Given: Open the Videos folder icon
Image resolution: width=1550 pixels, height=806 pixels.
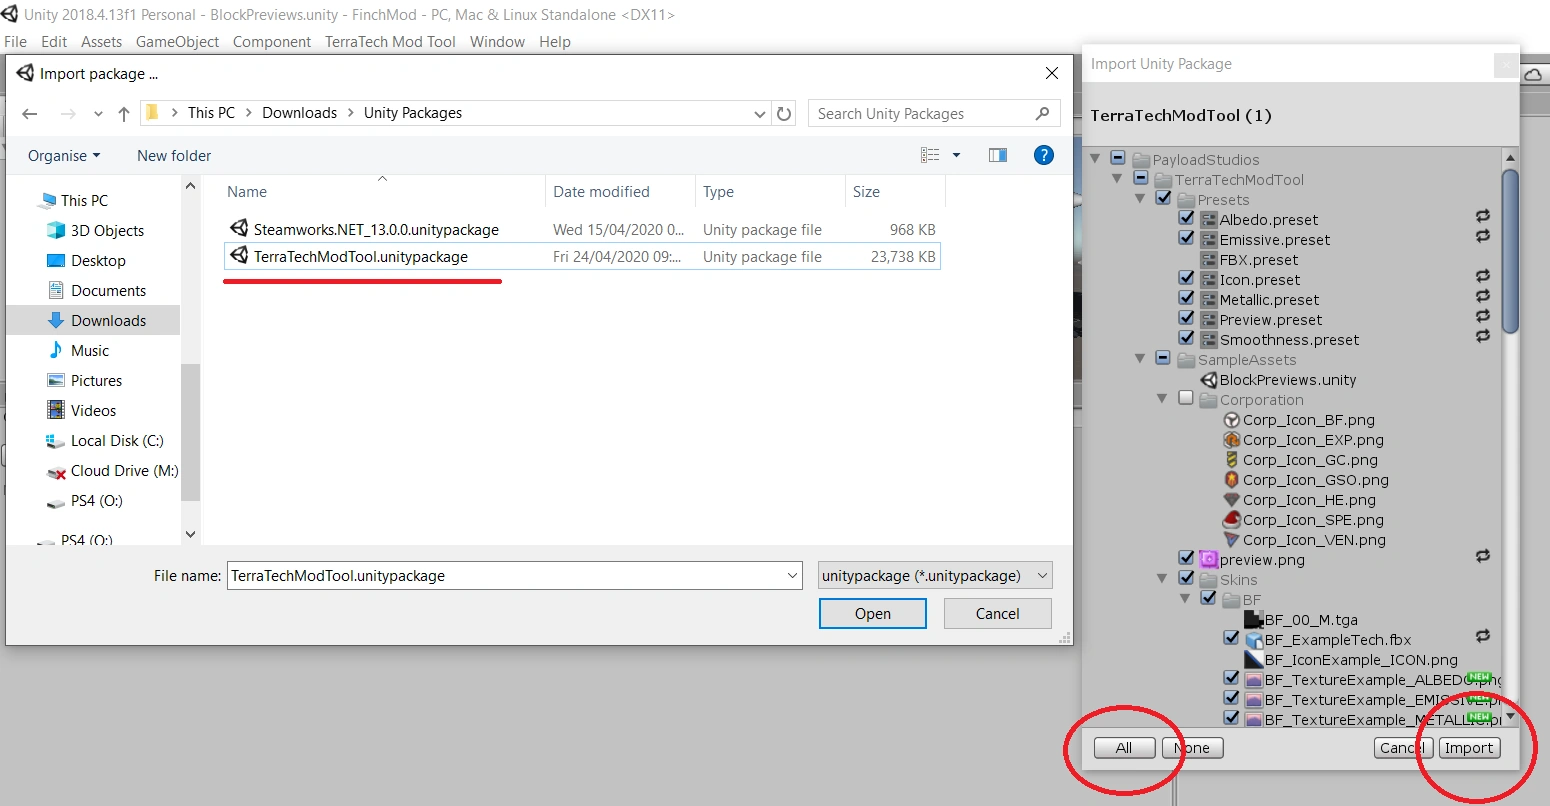Looking at the screenshot, I should click(x=56, y=410).
